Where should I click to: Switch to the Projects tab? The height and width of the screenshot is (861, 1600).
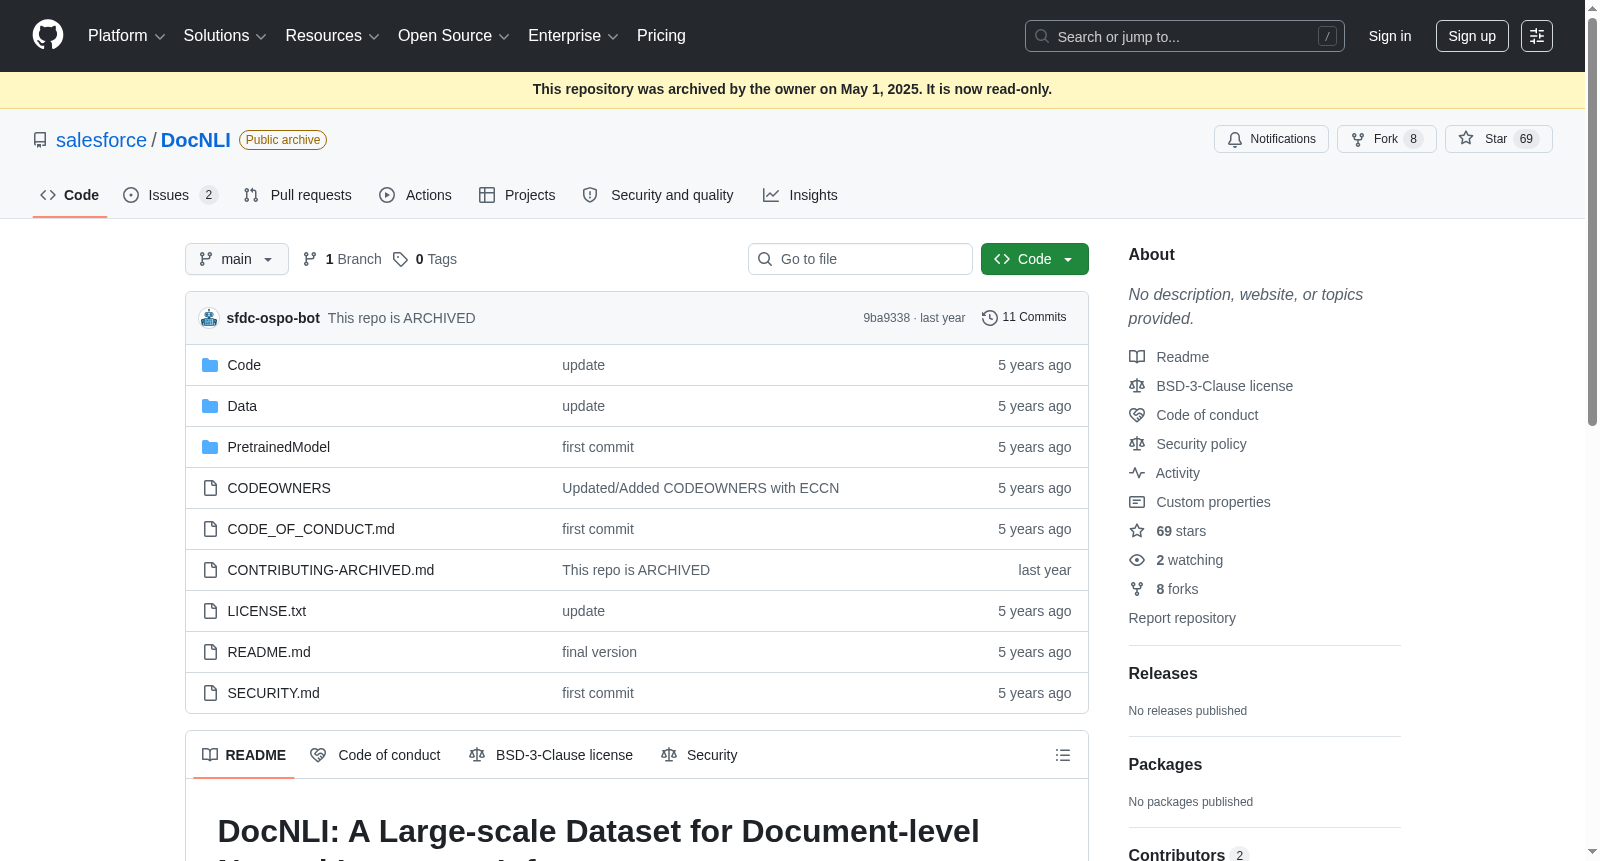coord(517,195)
